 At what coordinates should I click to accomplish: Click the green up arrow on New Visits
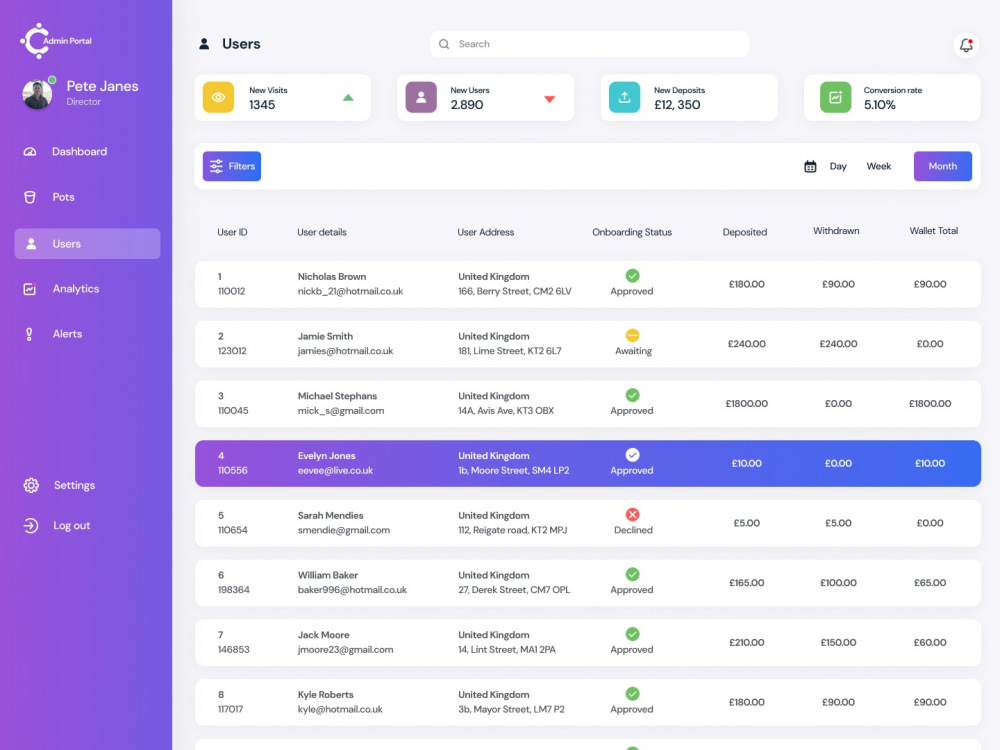348,98
